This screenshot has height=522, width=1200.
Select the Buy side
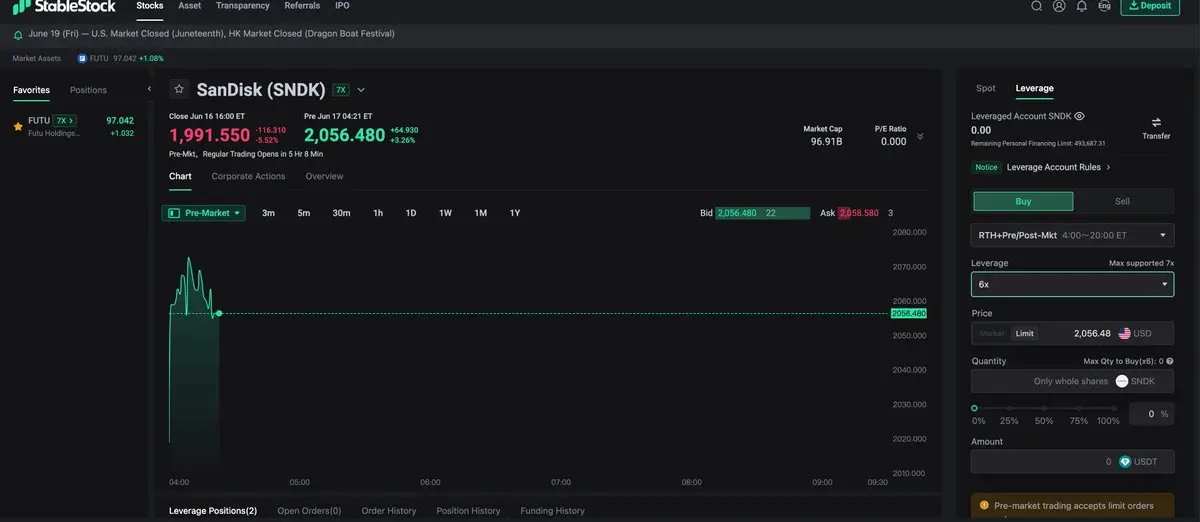click(1023, 201)
